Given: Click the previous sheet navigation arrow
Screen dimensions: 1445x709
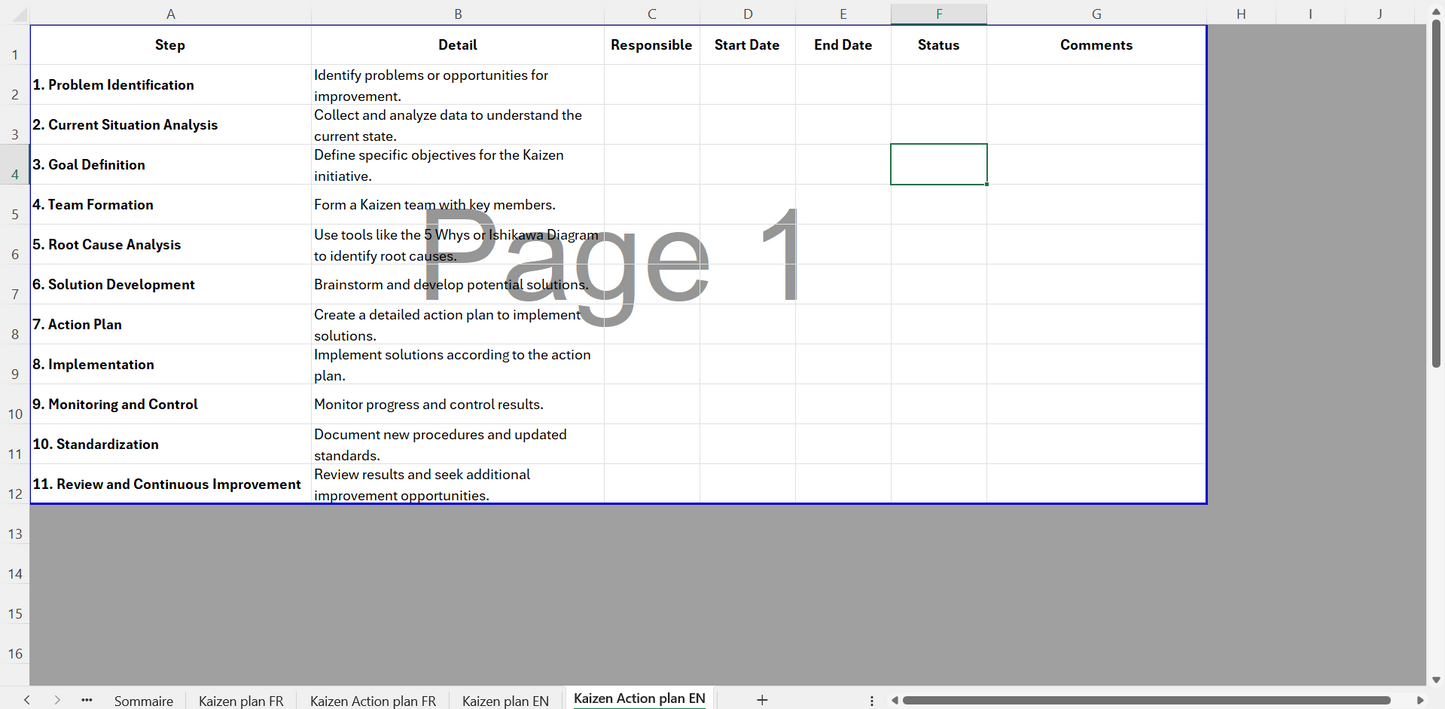Looking at the screenshot, I should click(27, 700).
